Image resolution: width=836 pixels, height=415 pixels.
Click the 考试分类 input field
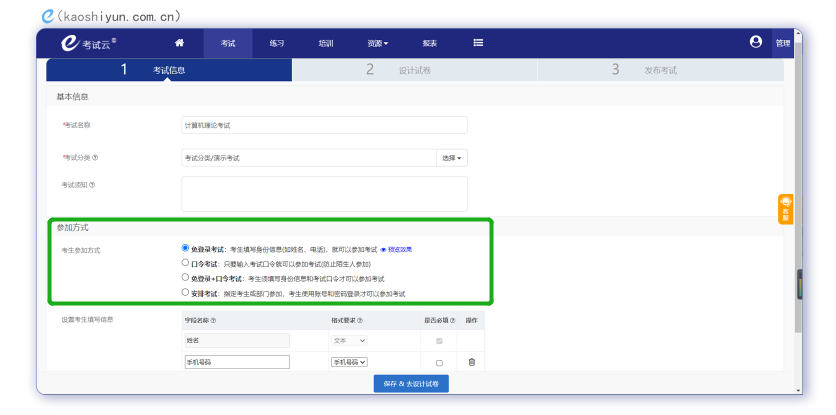(309, 158)
